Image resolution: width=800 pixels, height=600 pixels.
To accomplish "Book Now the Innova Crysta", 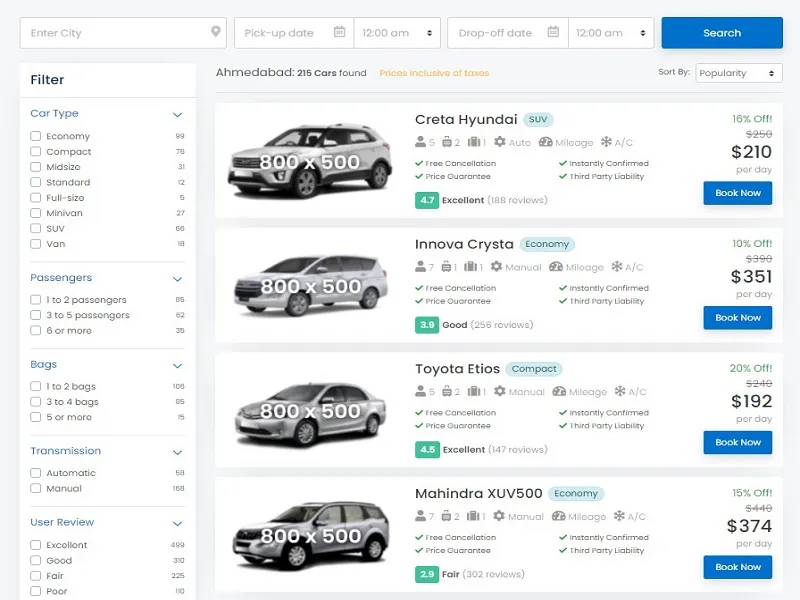I will (738, 317).
